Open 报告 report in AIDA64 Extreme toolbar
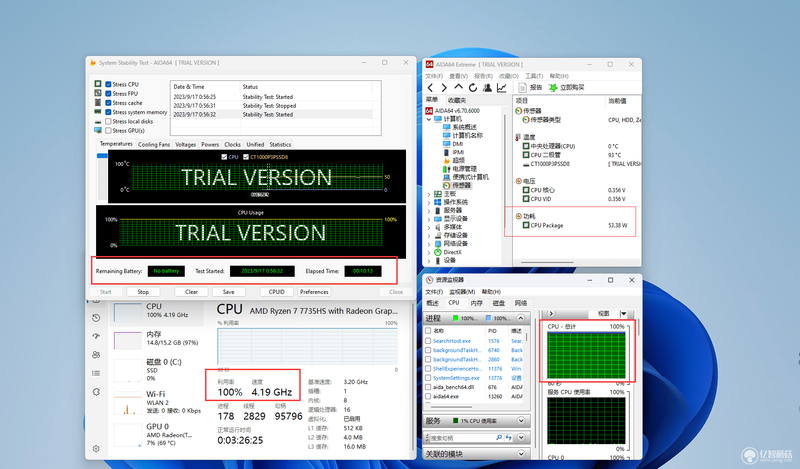The height and width of the screenshot is (469, 800). tap(531, 88)
